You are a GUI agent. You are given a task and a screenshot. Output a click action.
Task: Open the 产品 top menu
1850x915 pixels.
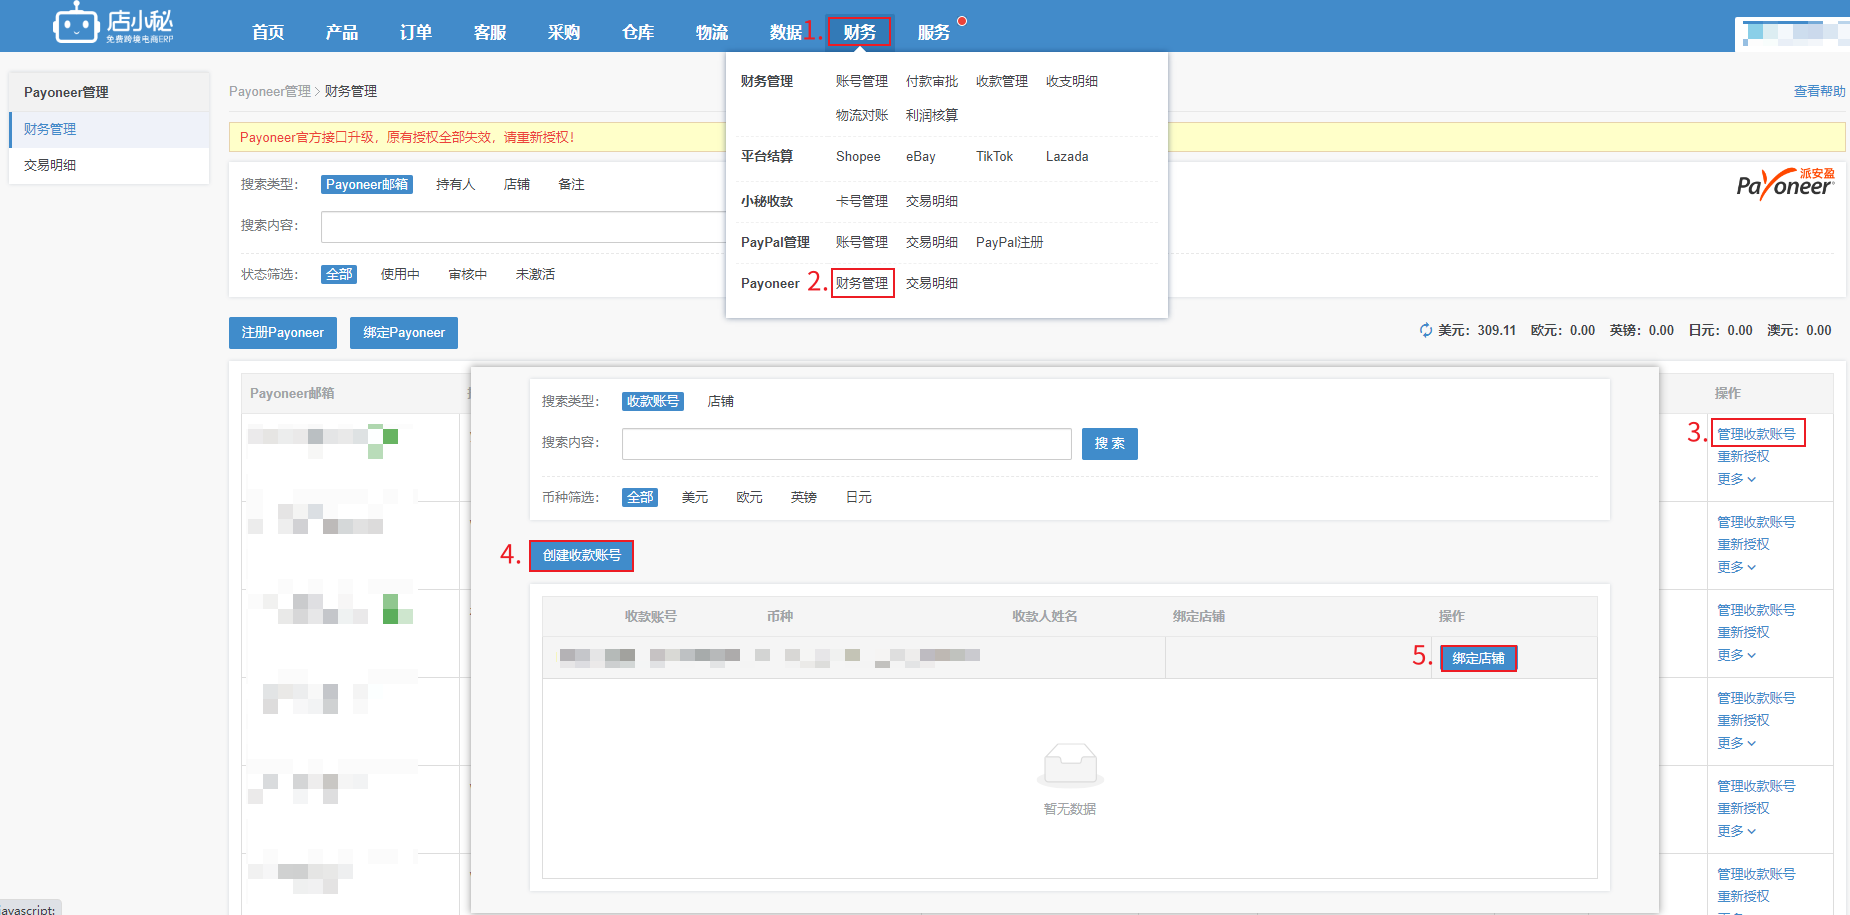click(342, 32)
